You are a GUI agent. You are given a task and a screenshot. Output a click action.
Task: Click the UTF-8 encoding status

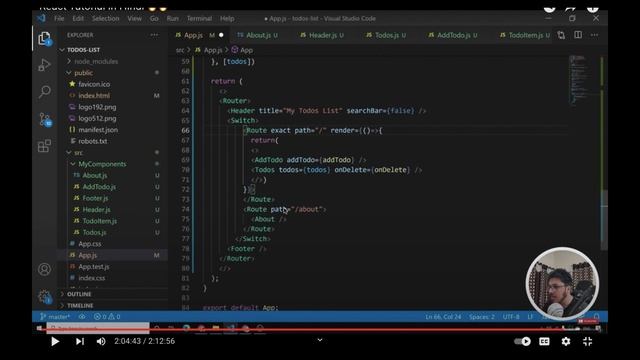(x=511, y=317)
